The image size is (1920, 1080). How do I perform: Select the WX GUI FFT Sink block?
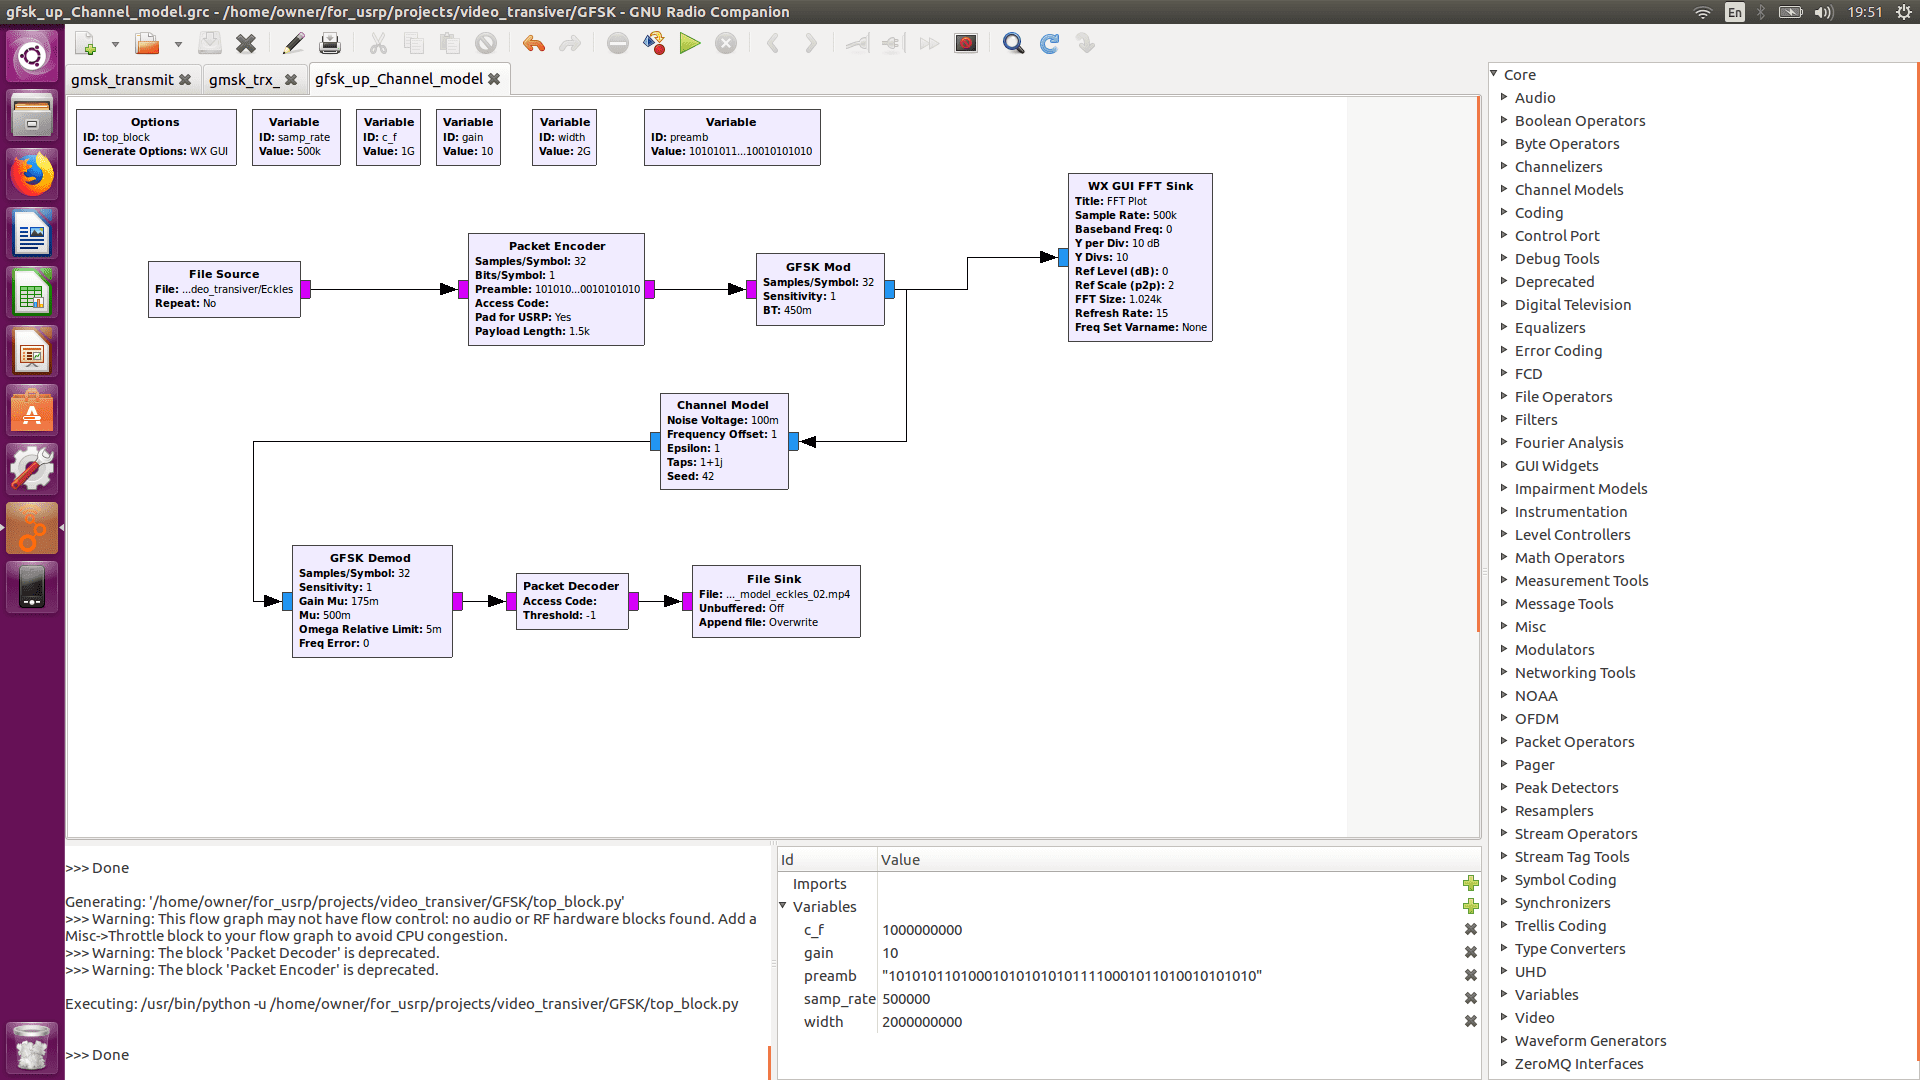(x=1140, y=257)
